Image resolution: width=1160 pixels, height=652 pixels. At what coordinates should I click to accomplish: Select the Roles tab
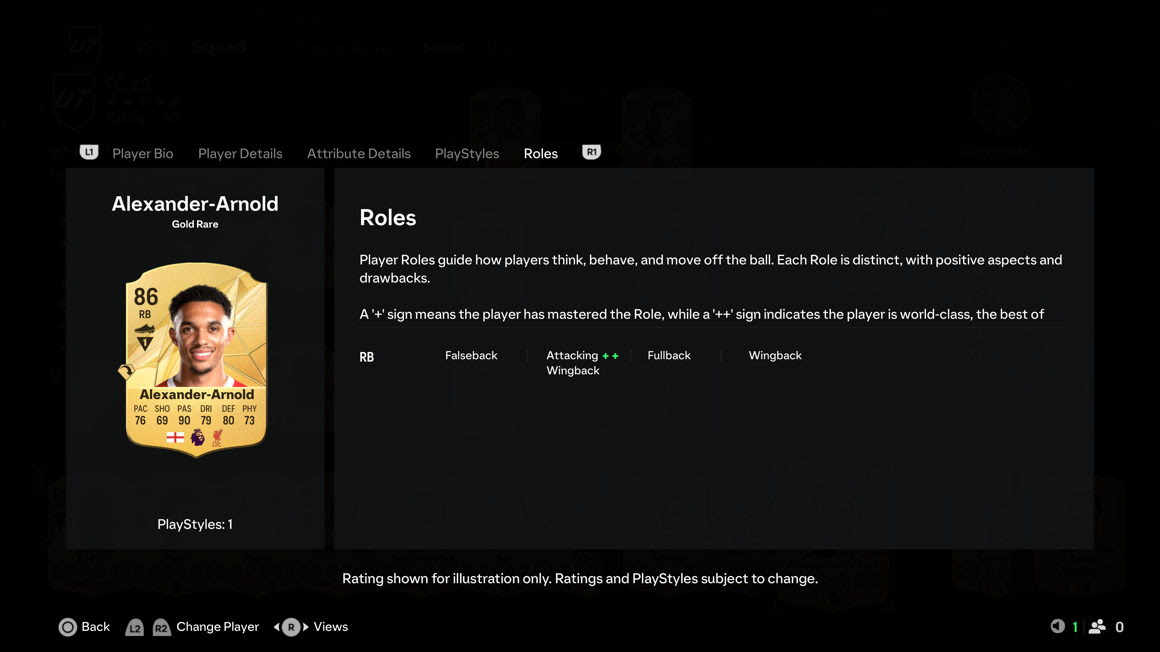point(541,153)
